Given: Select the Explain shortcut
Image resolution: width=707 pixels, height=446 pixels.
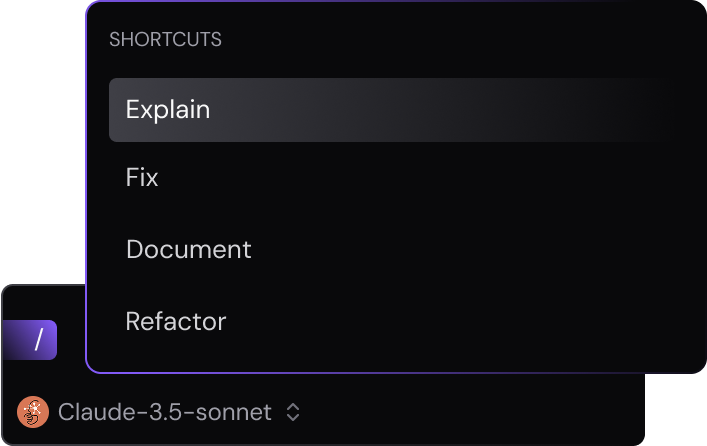Looking at the screenshot, I should pos(392,110).
